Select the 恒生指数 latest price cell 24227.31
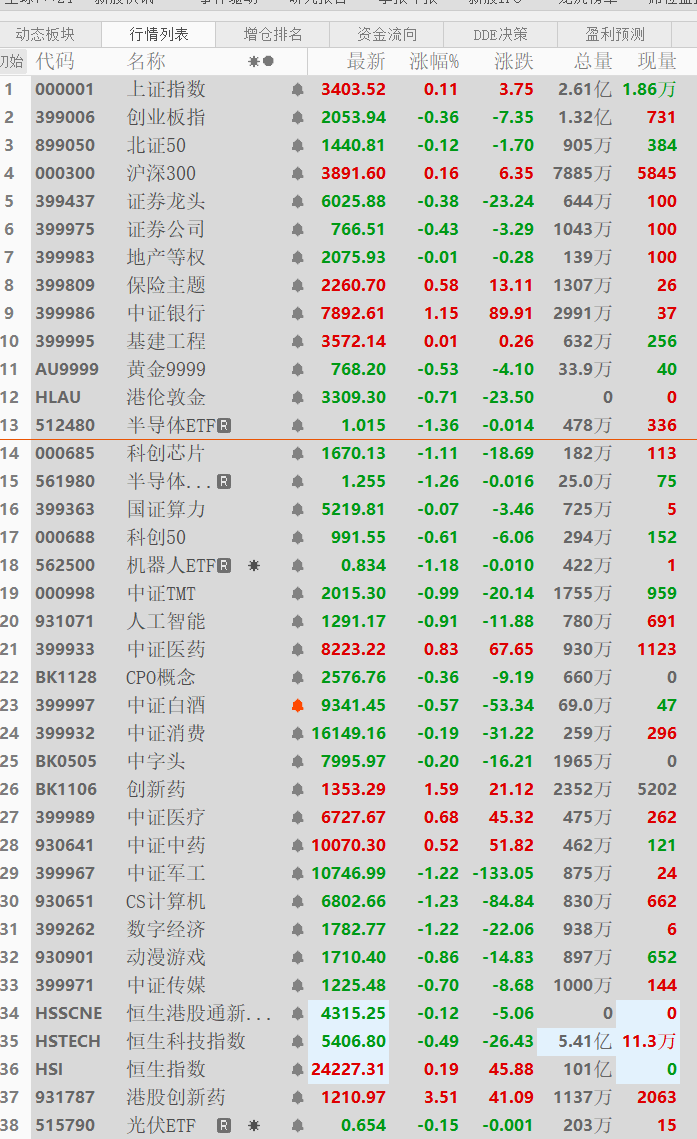 tap(348, 1069)
